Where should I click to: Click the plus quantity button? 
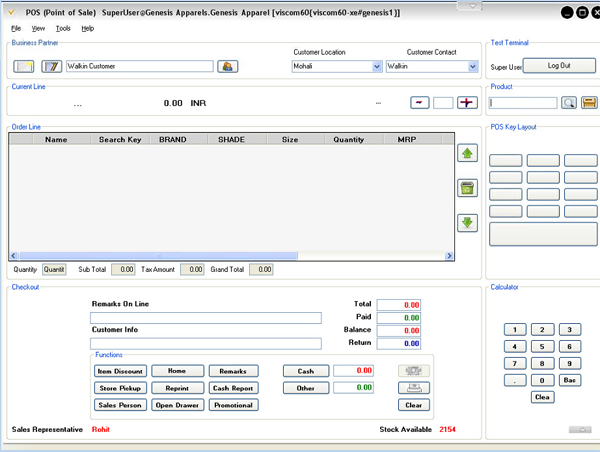click(467, 103)
